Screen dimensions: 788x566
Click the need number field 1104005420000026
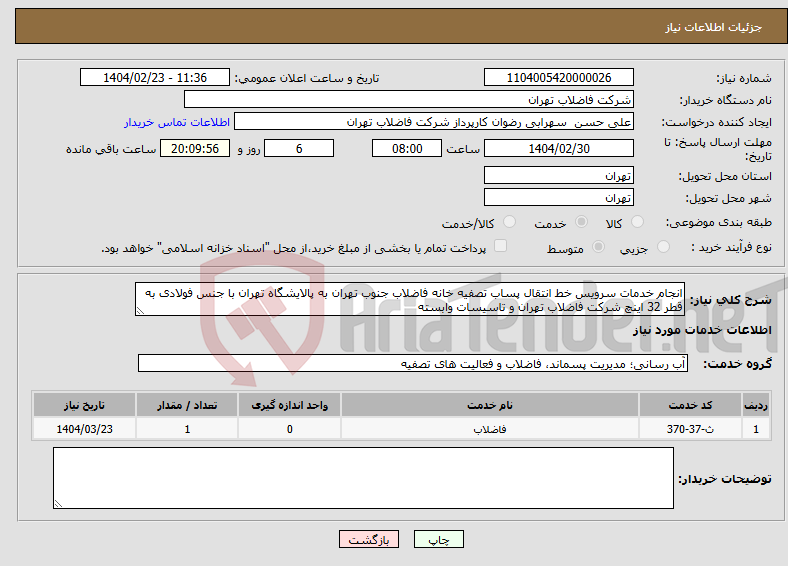click(x=559, y=77)
